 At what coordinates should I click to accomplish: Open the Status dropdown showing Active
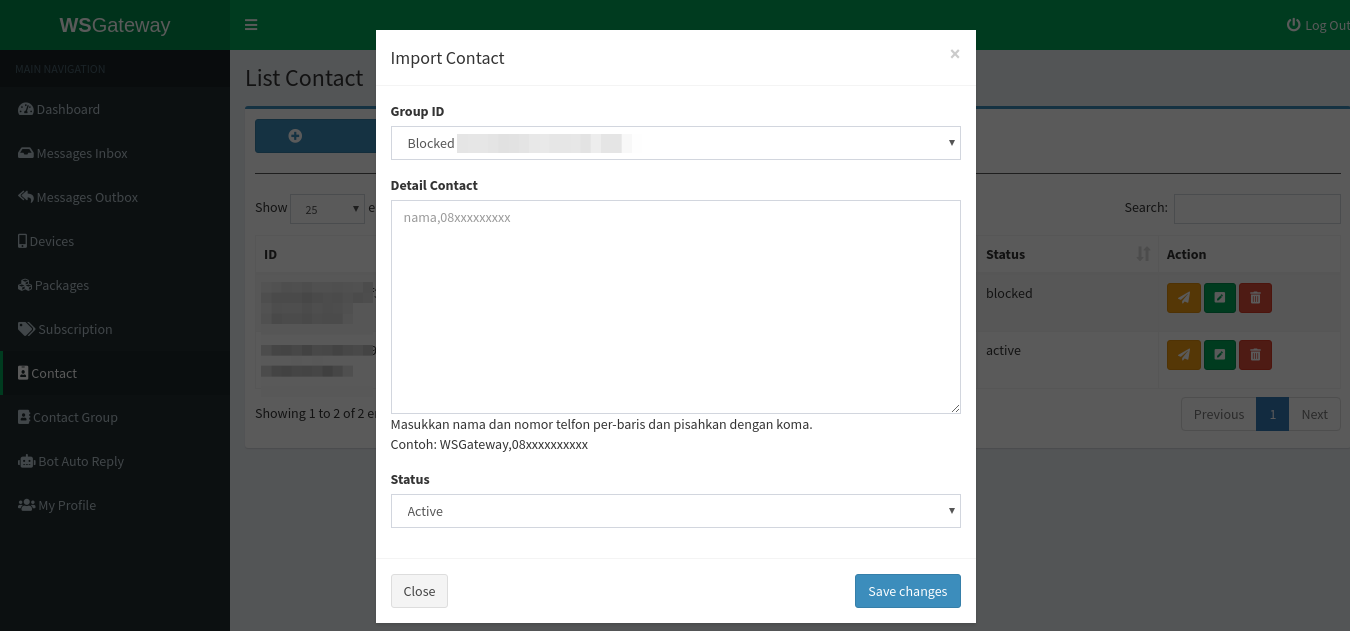coord(675,511)
